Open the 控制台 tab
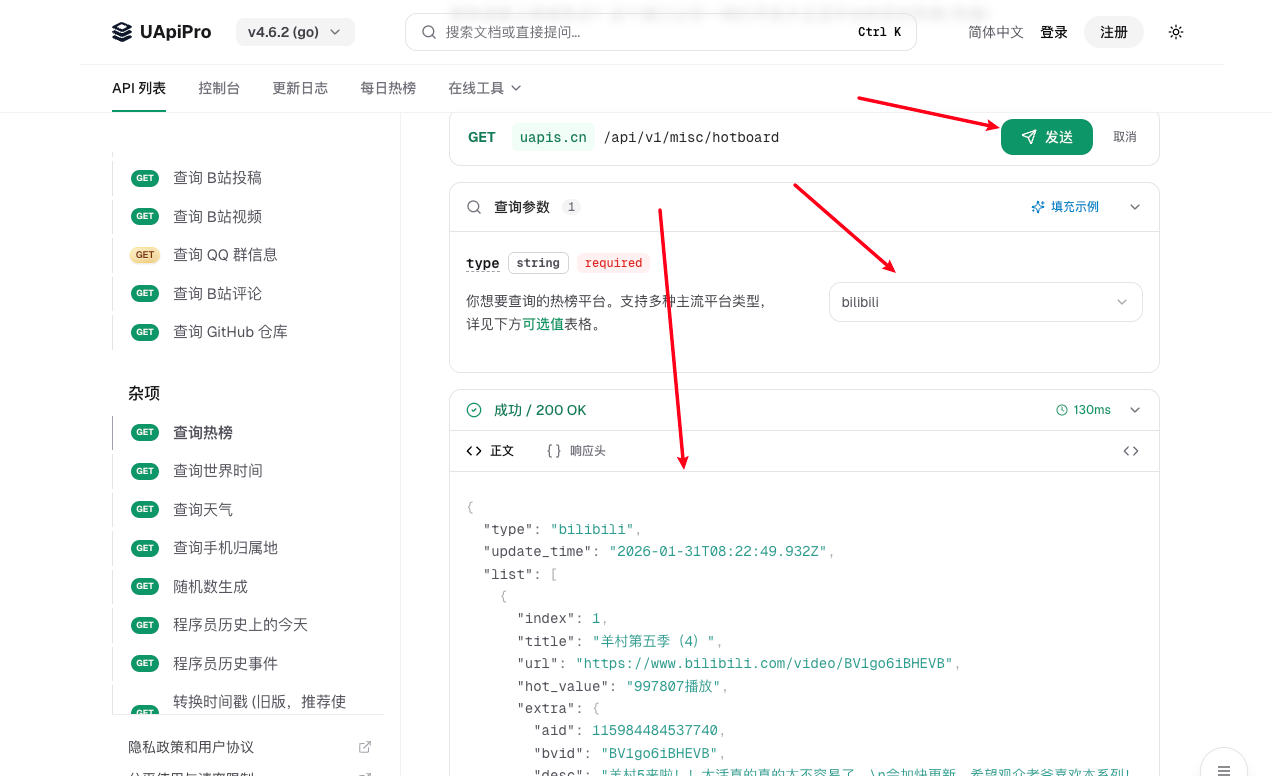This screenshot has width=1272, height=776. 219,88
